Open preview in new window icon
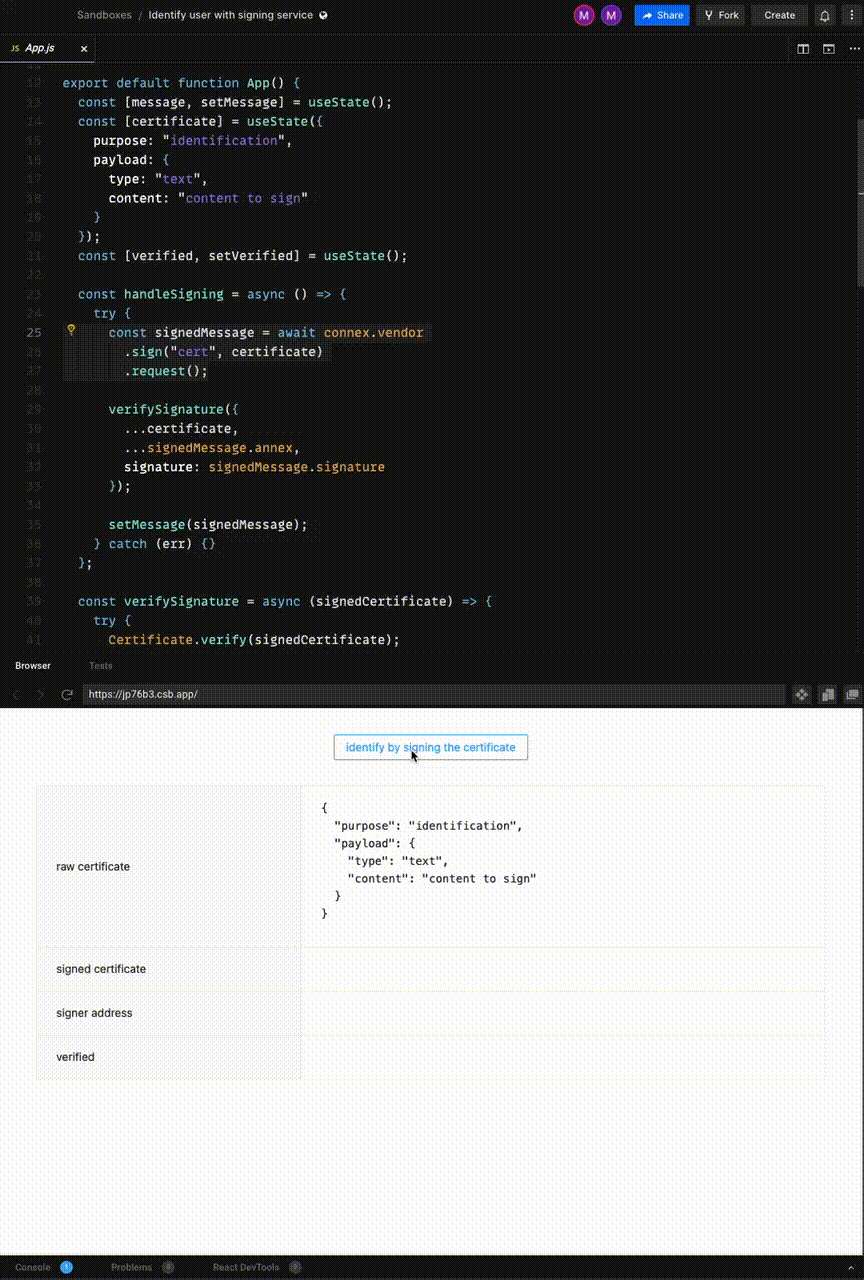864x1280 pixels. [x=852, y=694]
